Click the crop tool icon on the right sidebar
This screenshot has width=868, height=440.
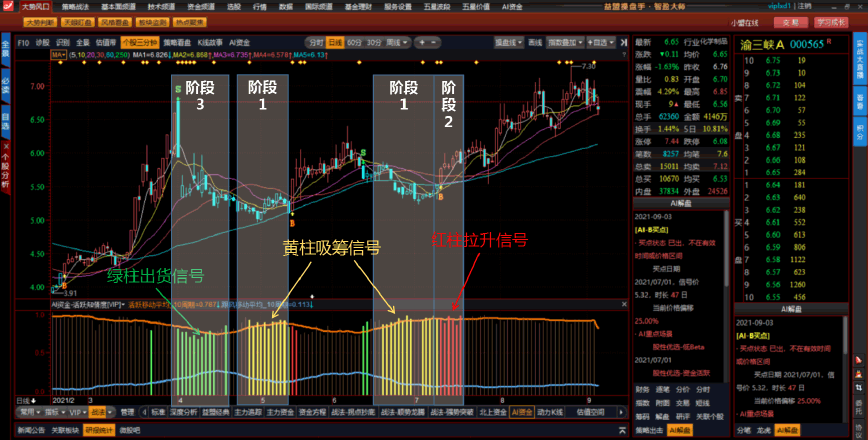point(859,388)
